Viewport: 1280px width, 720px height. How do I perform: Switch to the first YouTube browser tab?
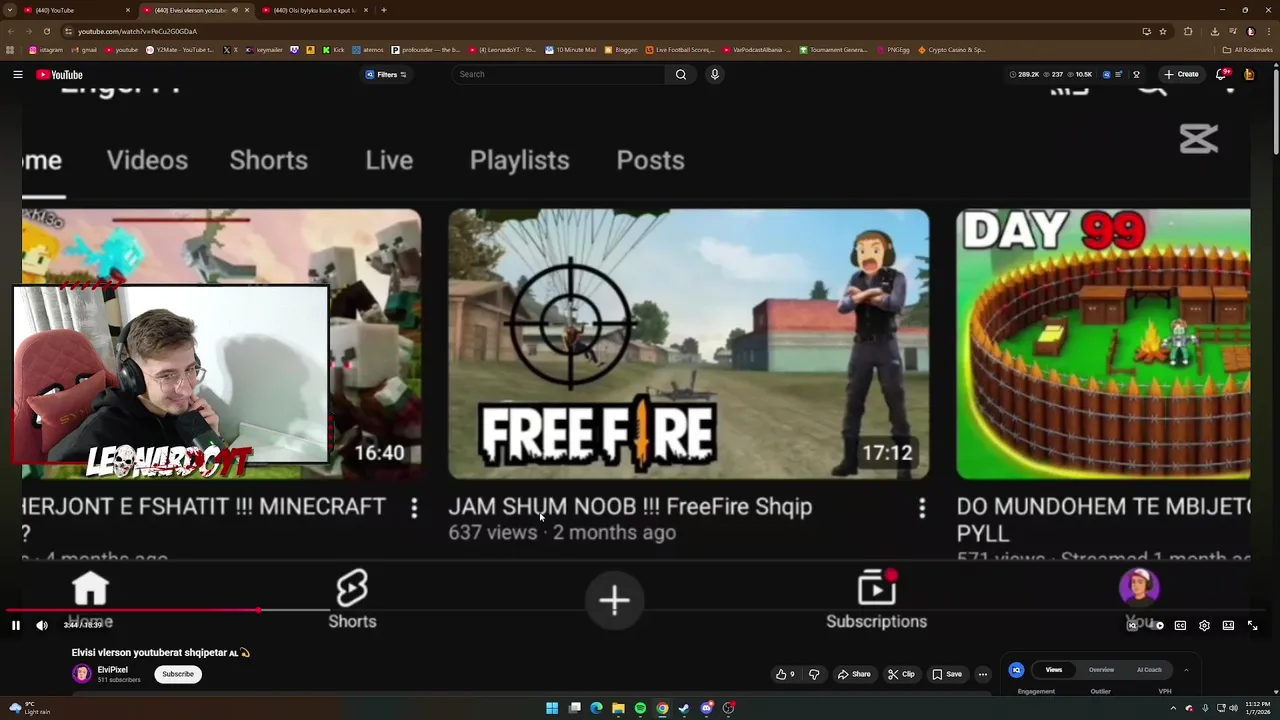78,10
